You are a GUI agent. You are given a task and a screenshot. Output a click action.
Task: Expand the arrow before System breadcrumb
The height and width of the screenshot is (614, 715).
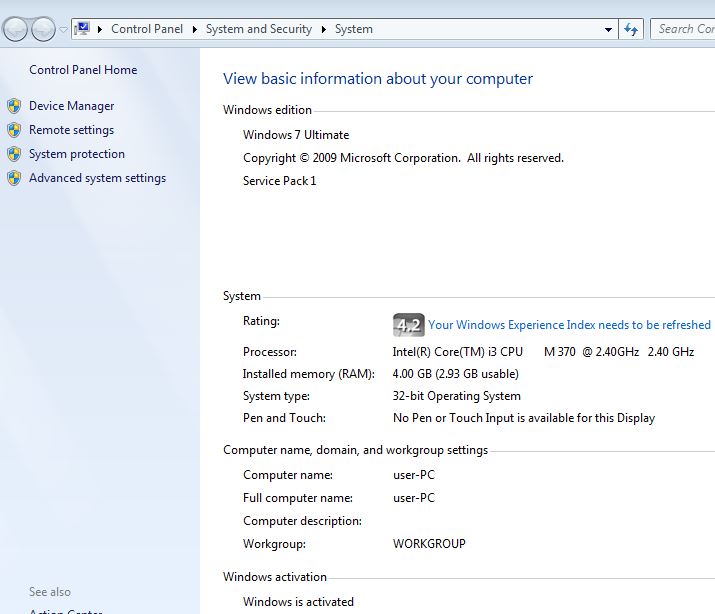tap(324, 29)
